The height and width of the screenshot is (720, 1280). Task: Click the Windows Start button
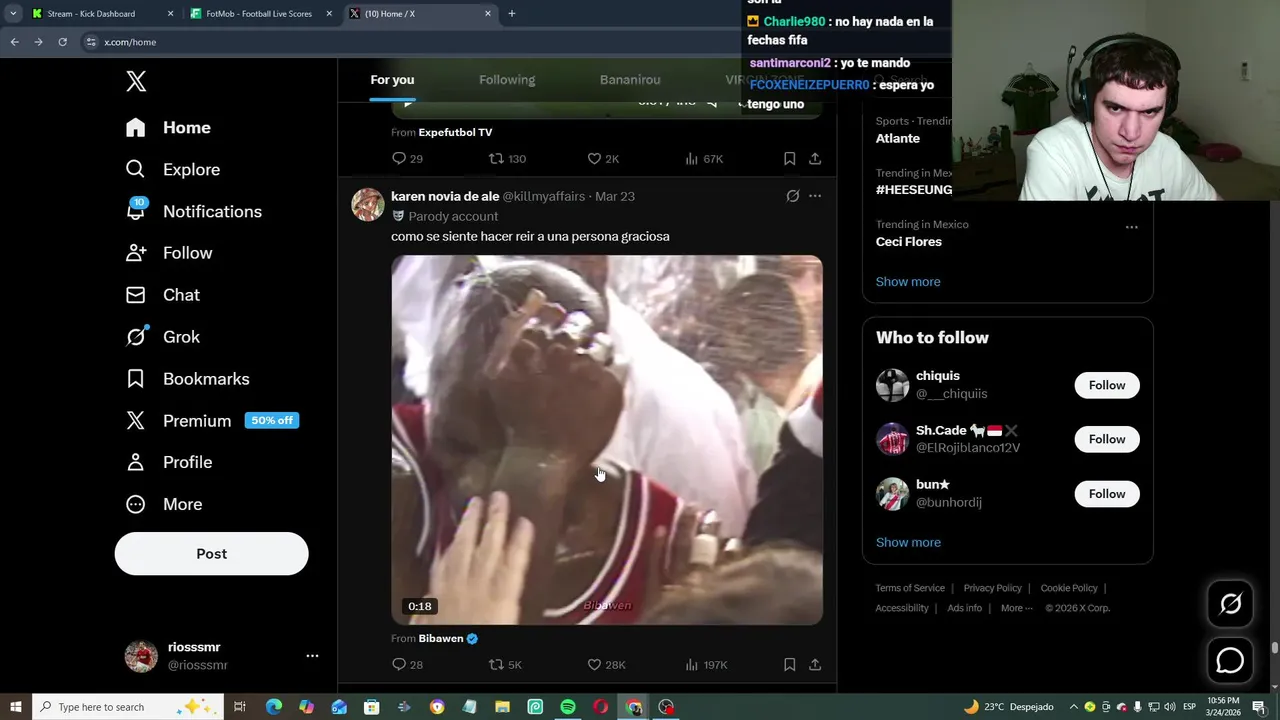click(16, 707)
